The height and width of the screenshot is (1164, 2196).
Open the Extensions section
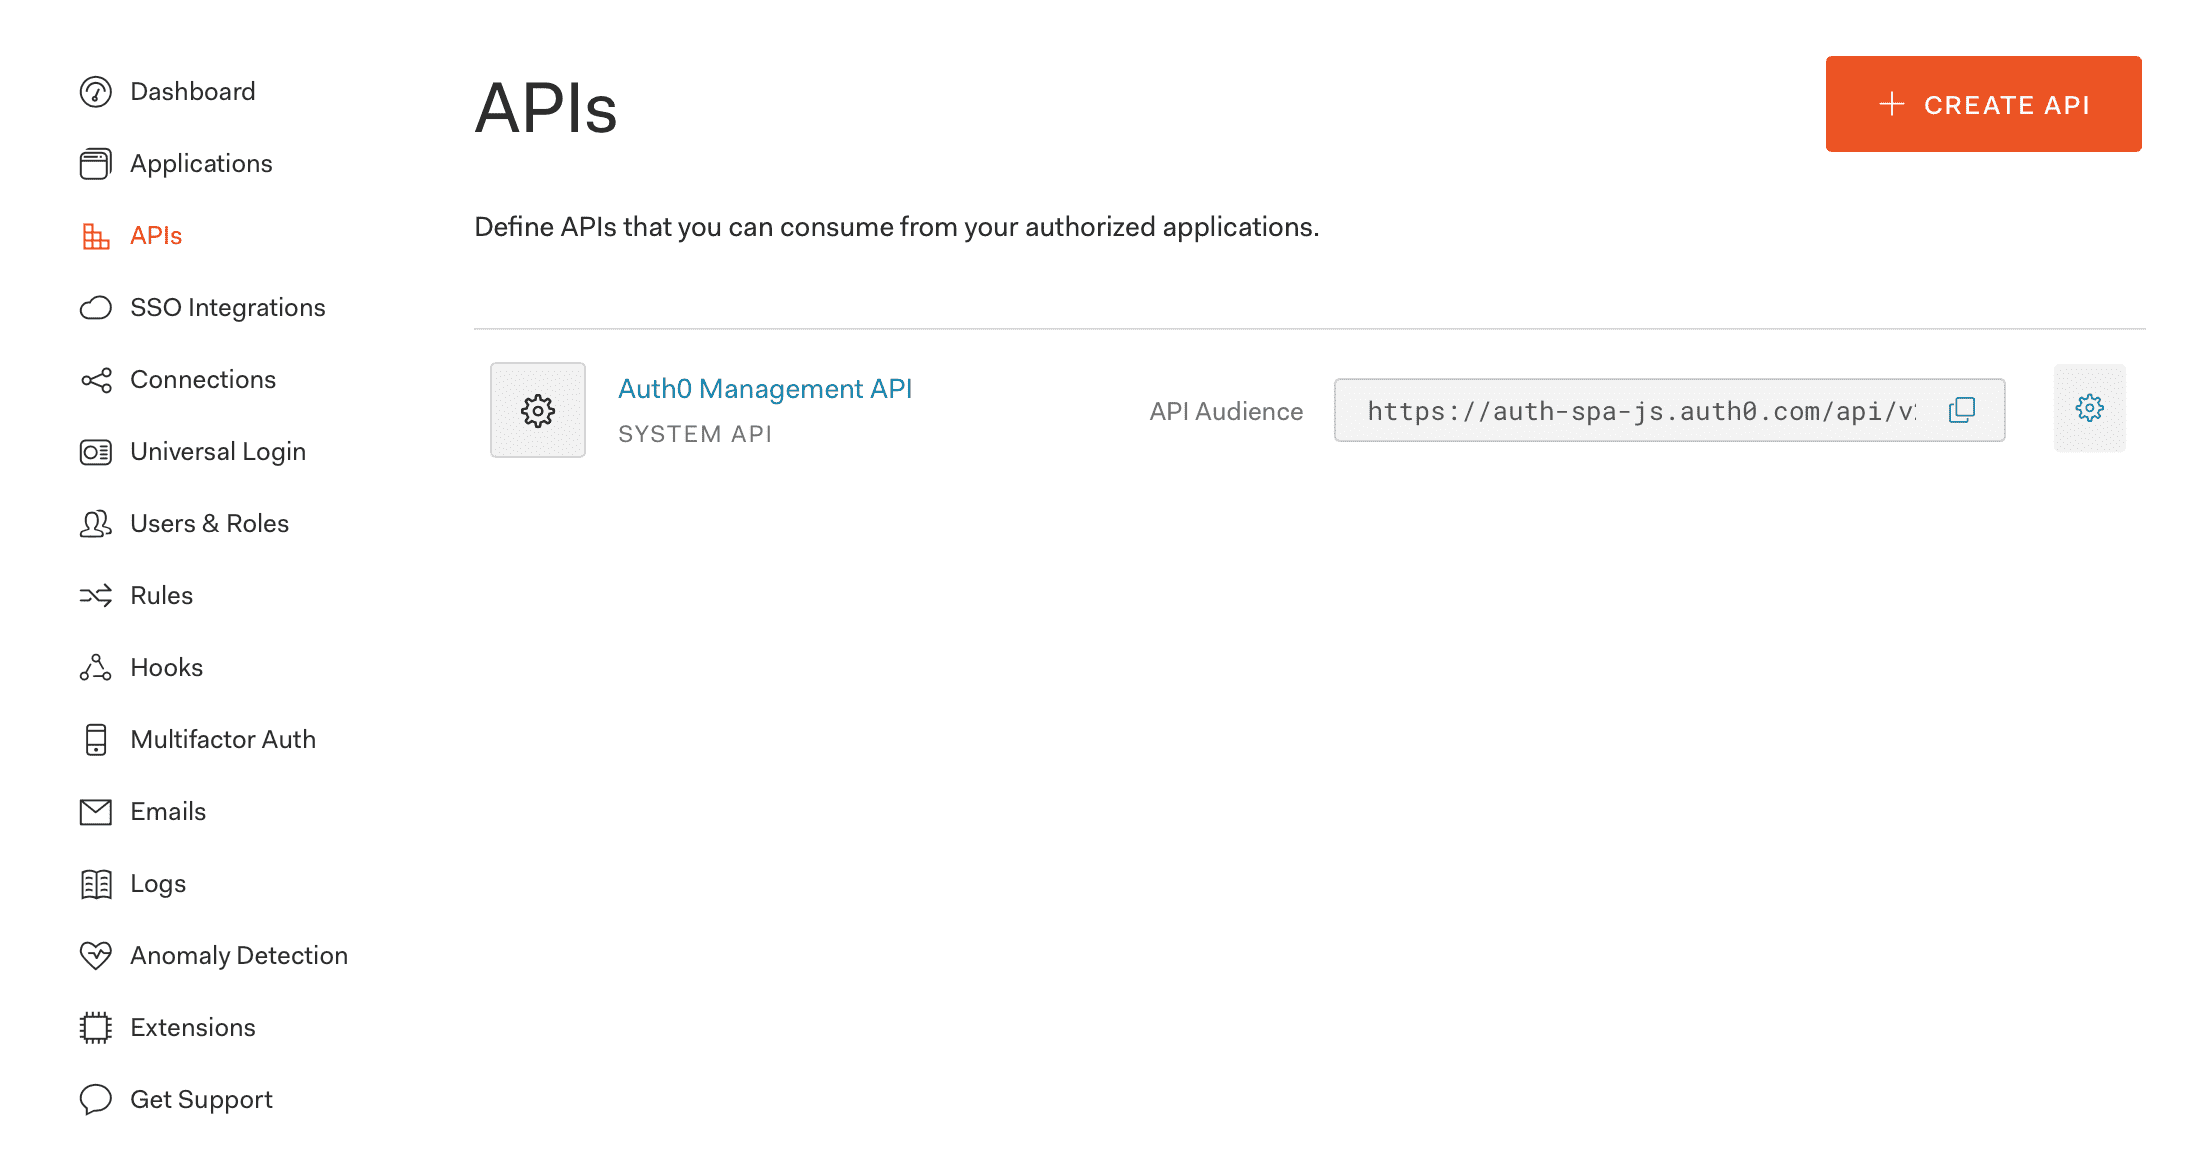click(193, 1027)
